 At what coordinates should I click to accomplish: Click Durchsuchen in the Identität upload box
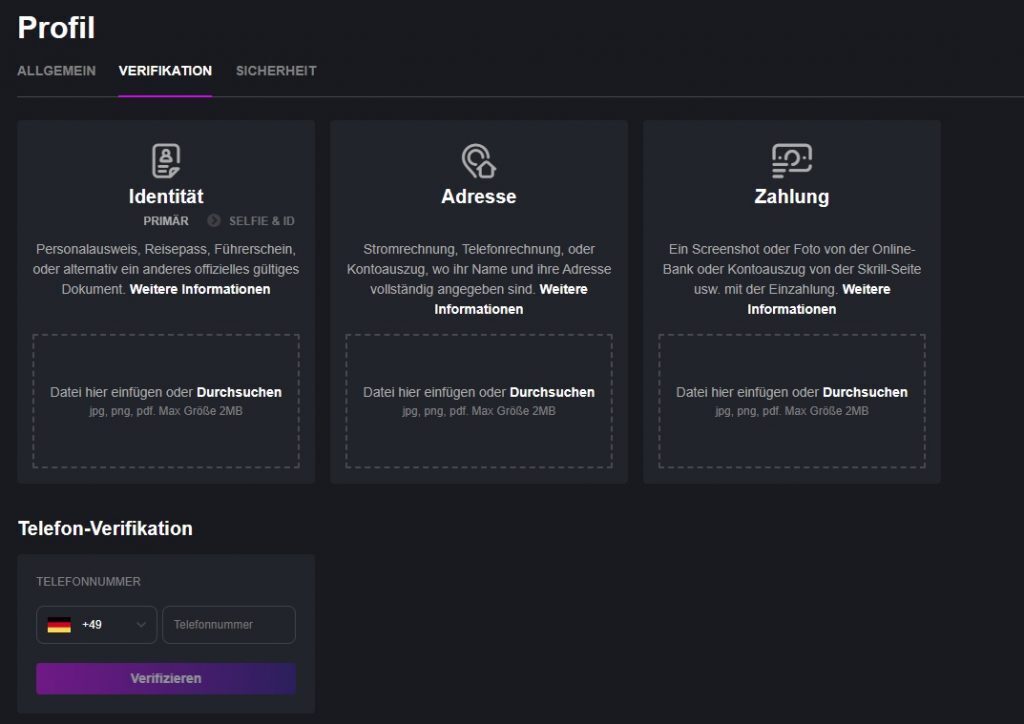click(239, 392)
